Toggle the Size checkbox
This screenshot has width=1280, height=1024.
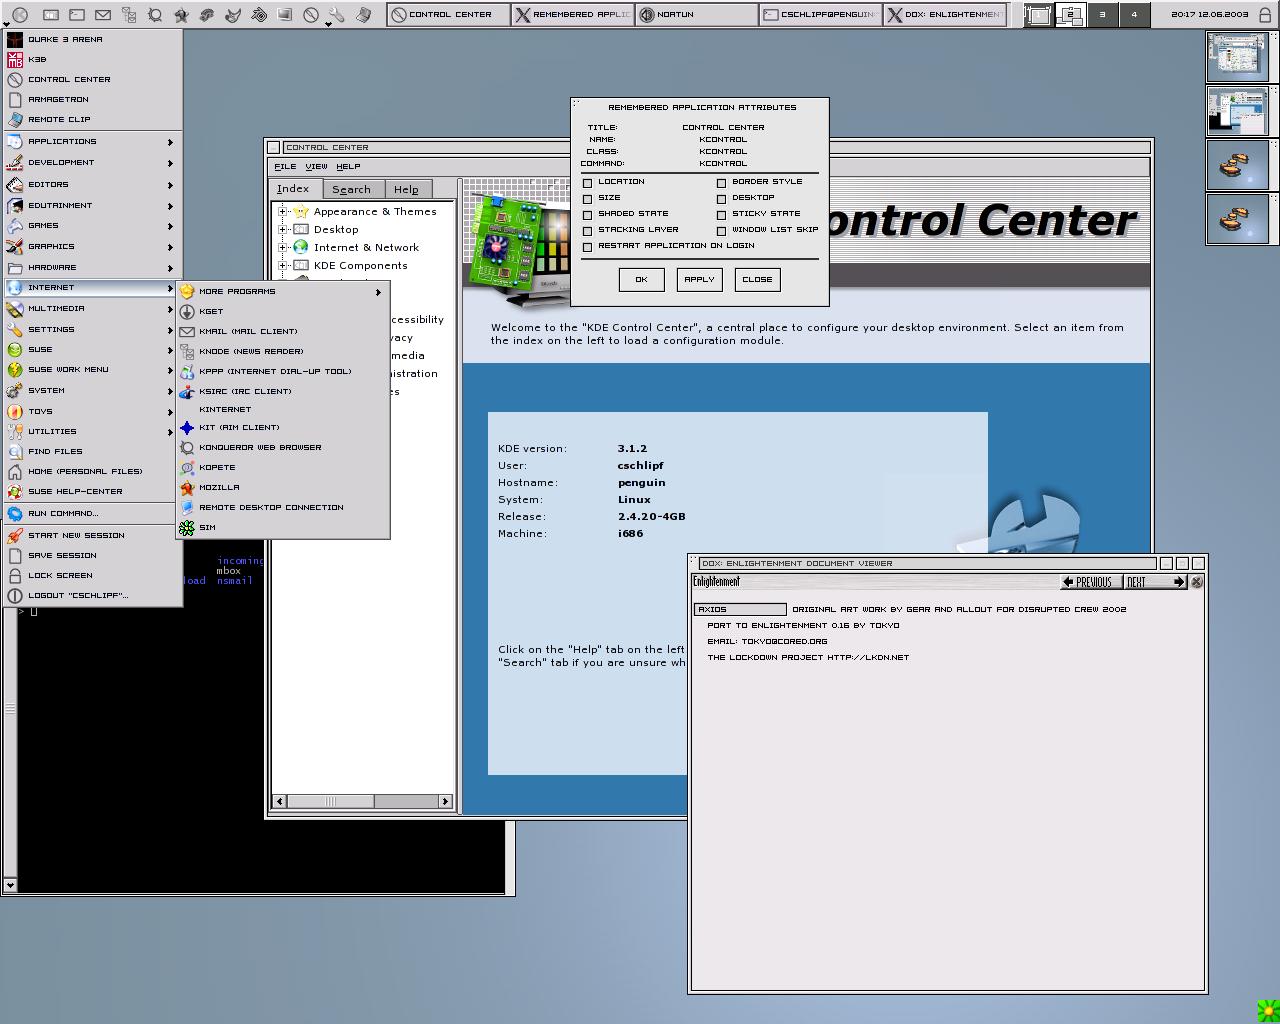click(588, 199)
